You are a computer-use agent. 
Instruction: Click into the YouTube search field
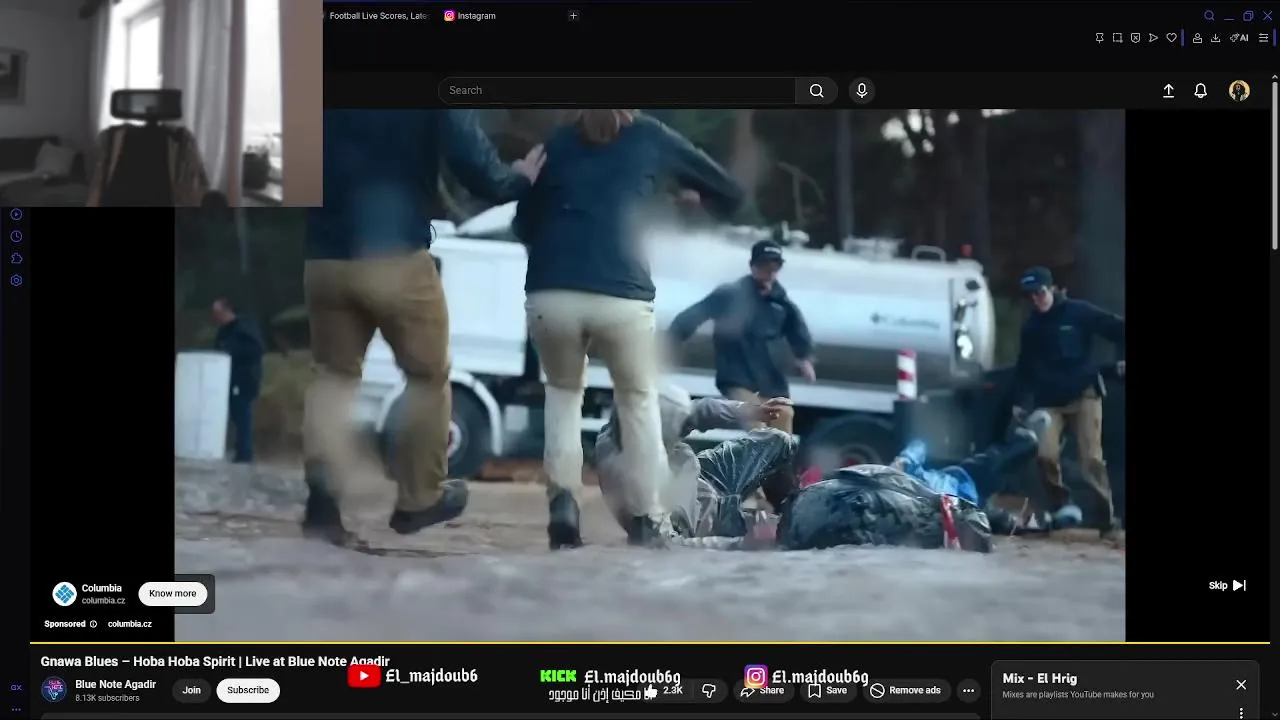click(617, 90)
